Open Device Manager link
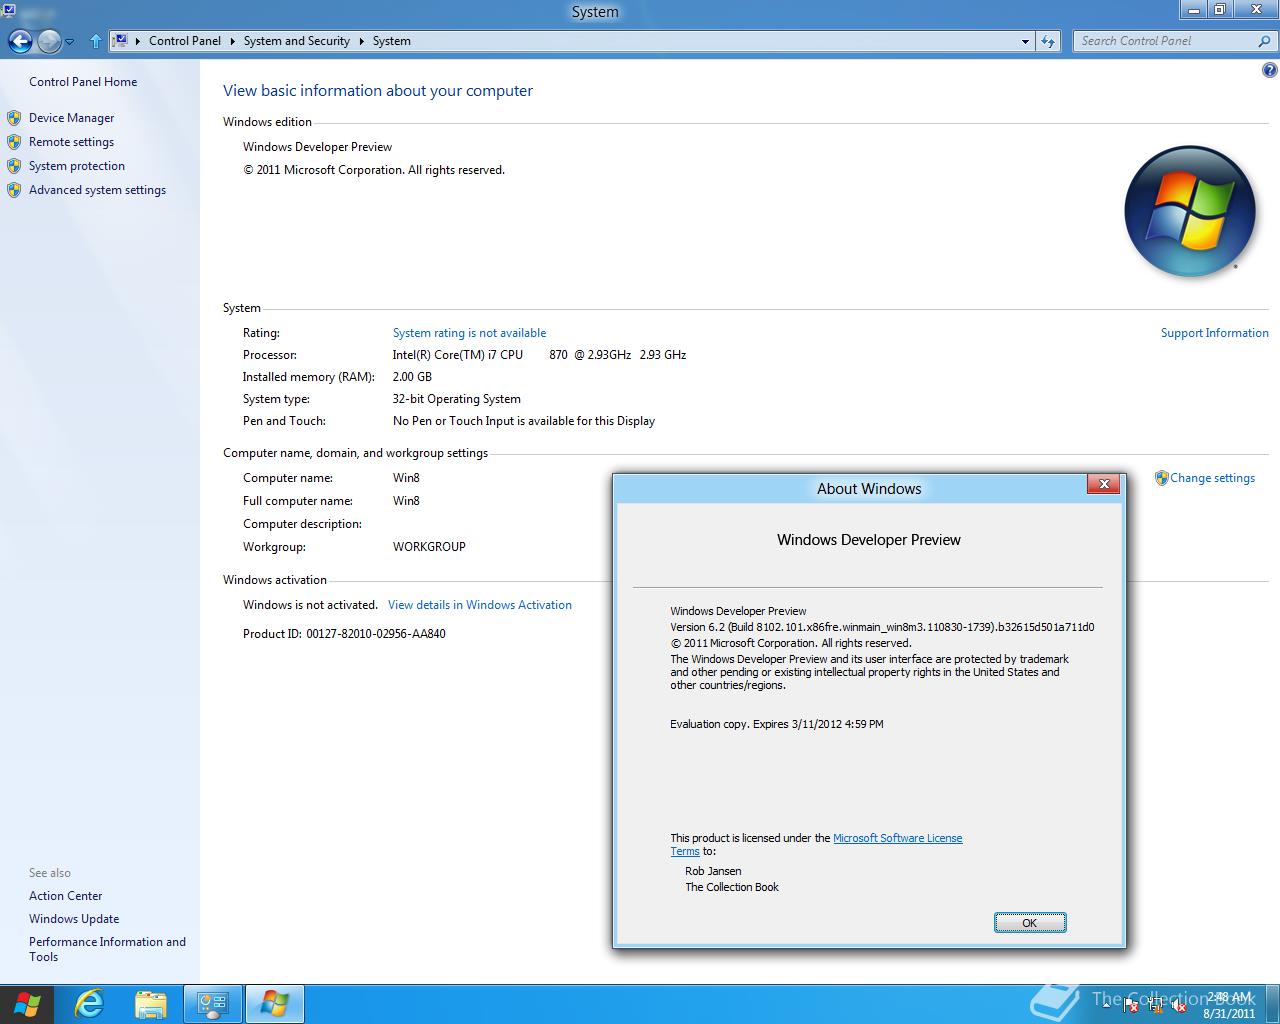 tap(71, 118)
